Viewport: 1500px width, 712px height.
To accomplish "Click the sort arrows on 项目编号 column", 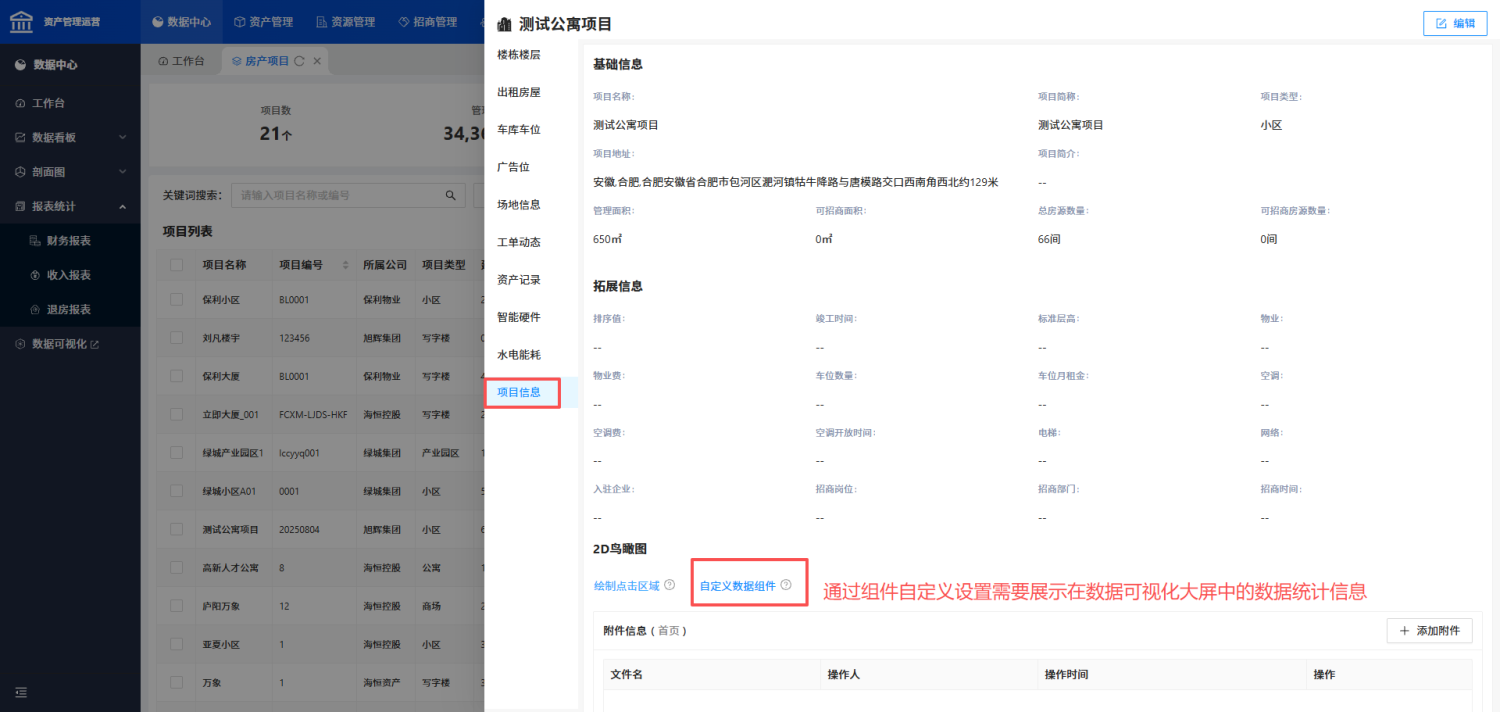I will (346, 265).
